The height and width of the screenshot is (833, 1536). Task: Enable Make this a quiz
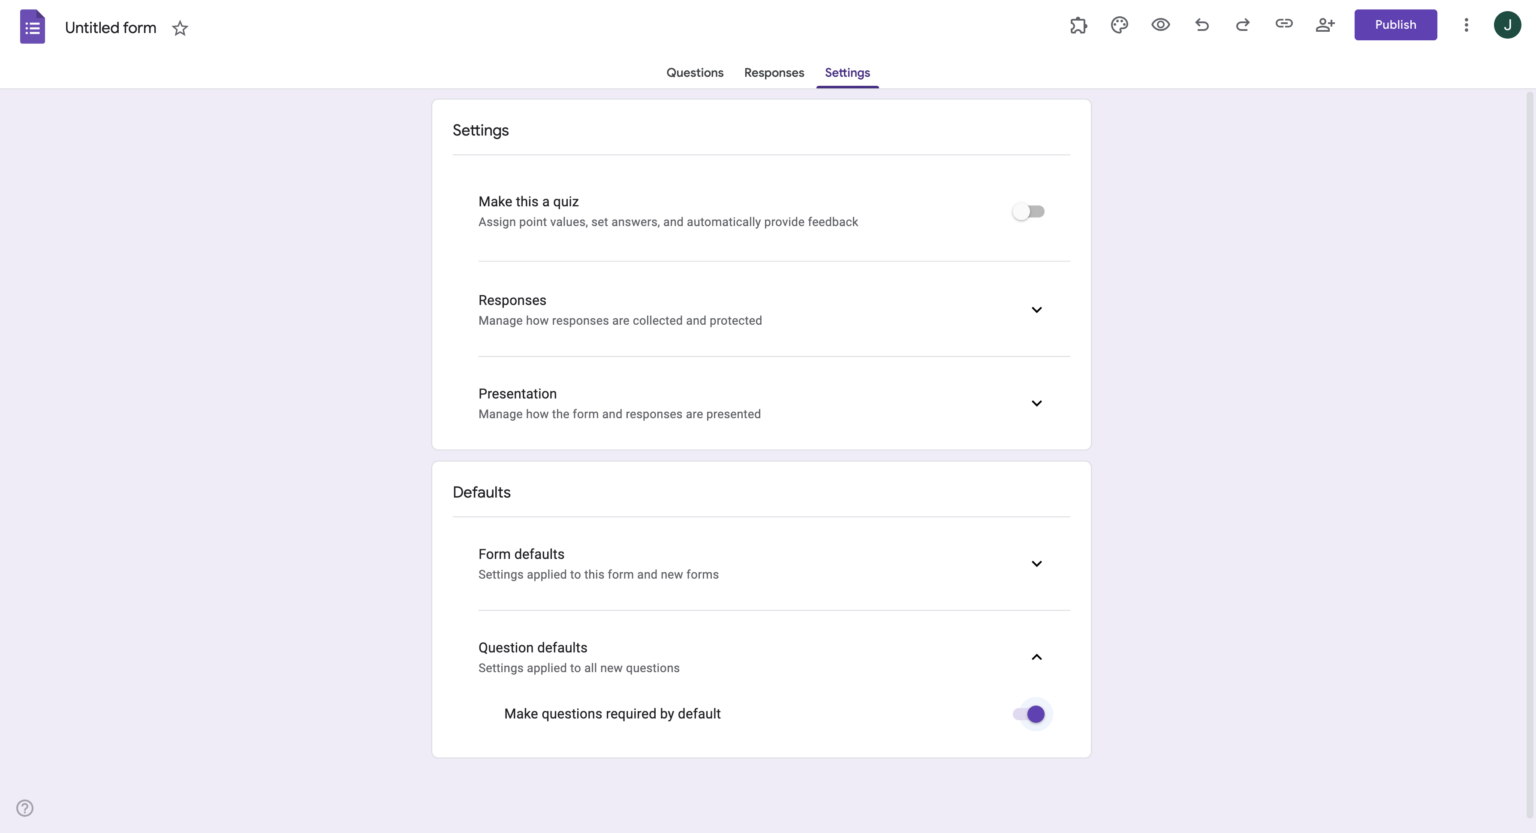pyautogui.click(x=1028, y=211)
